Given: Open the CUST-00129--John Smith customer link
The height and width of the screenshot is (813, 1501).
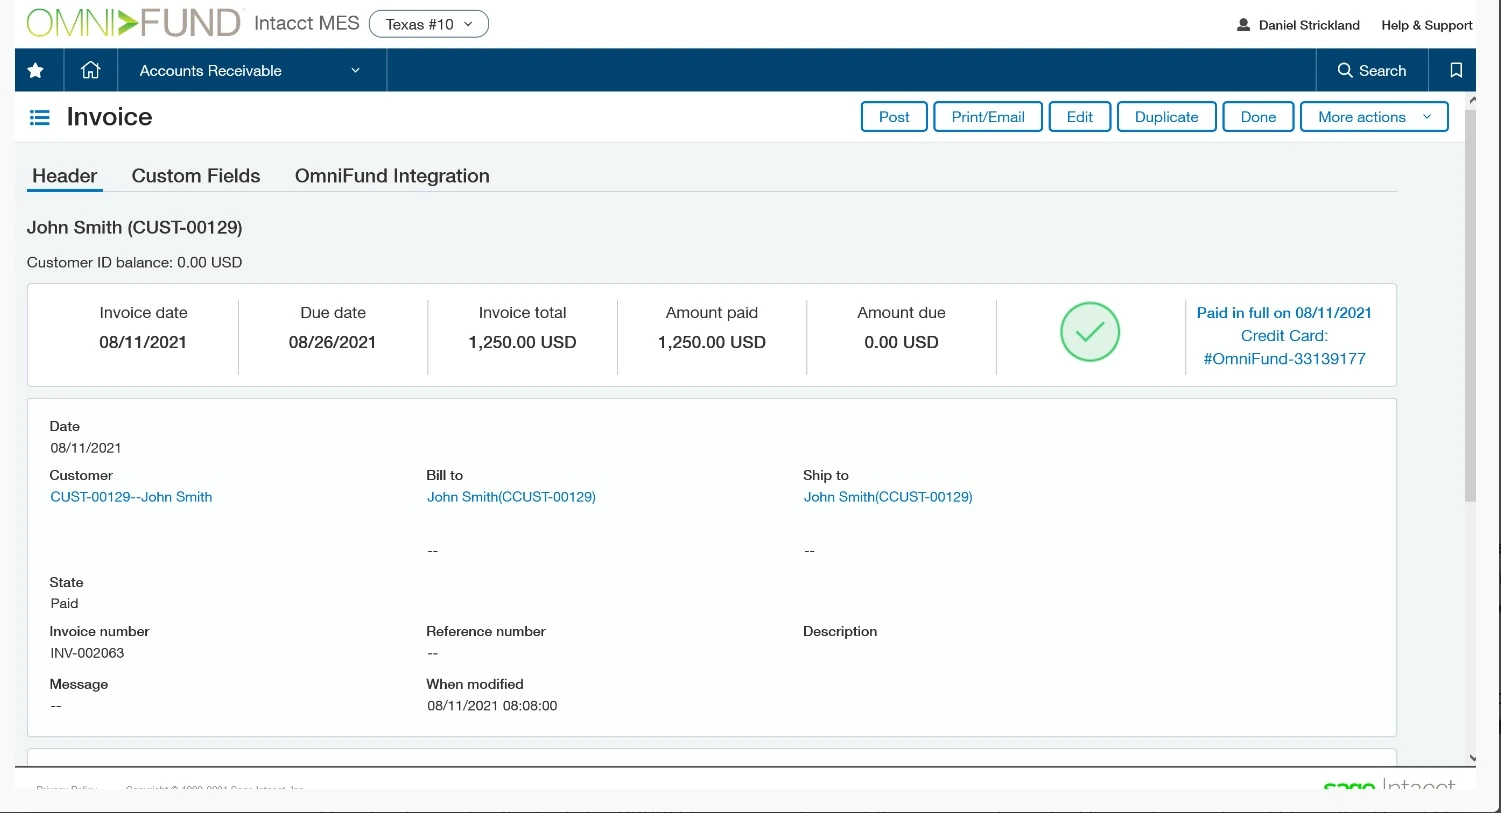Looking at the screenshot, I should (x=131, y=497).
